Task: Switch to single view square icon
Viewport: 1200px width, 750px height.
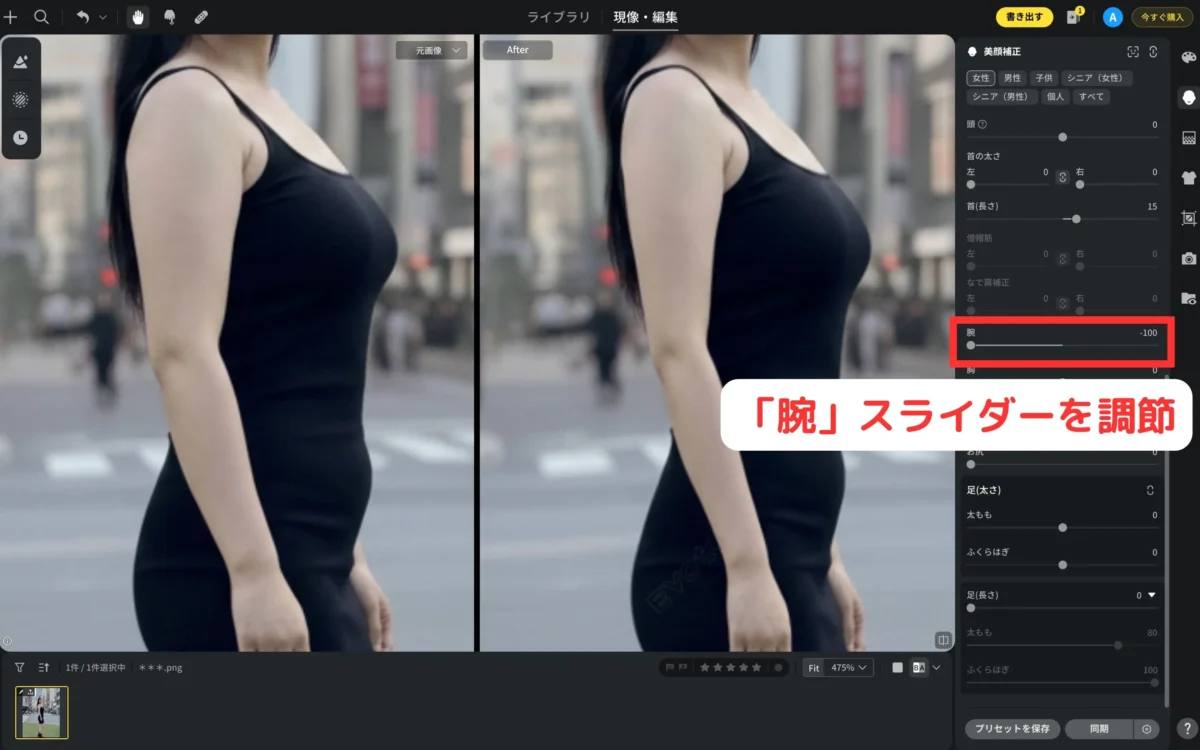Action: click(x=897, y=667)
